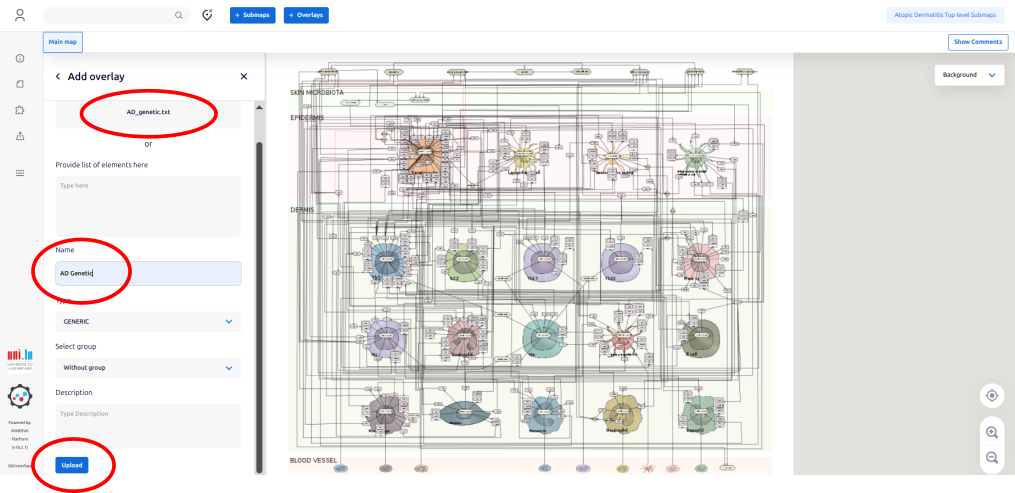Open the legend icon in the left sidebar
This screenshot has width=1015, height=493.
(x=20, y=173)
